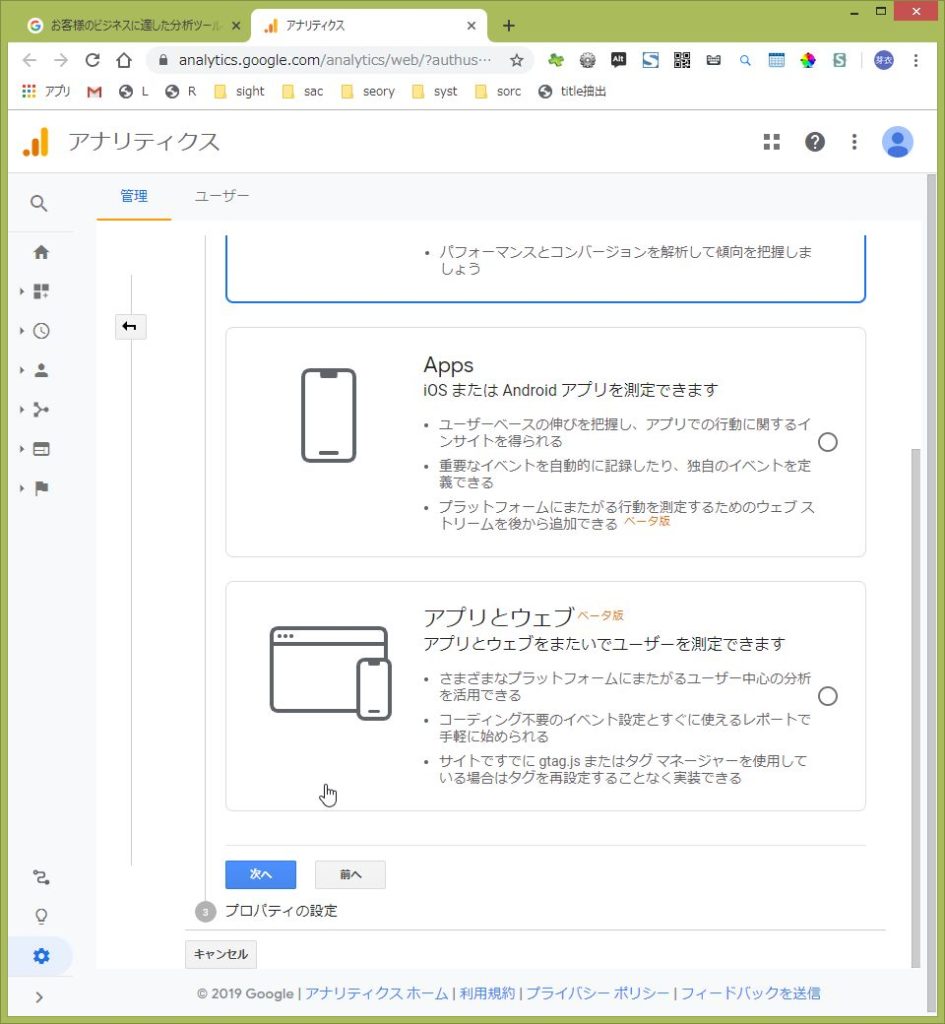The height and width of the screenshot is (1024, 945).
Task: Expand the Customization section arrow
Action: tap(22, 291)
